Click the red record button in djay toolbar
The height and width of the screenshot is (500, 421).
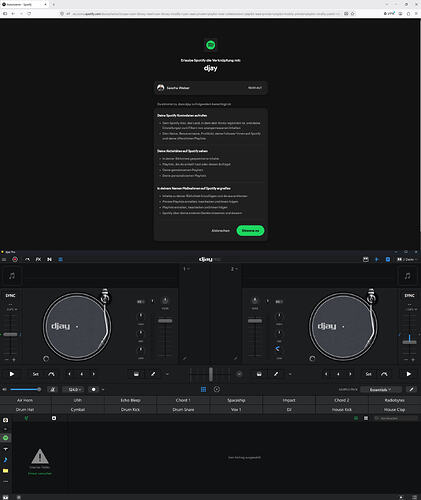tap(15, 259)
